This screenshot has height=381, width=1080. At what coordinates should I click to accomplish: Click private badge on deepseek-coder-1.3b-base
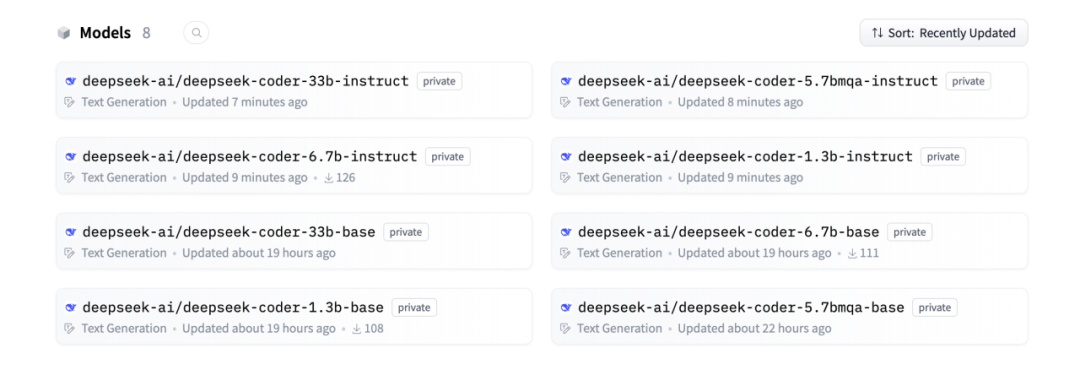tap(415, 308)
